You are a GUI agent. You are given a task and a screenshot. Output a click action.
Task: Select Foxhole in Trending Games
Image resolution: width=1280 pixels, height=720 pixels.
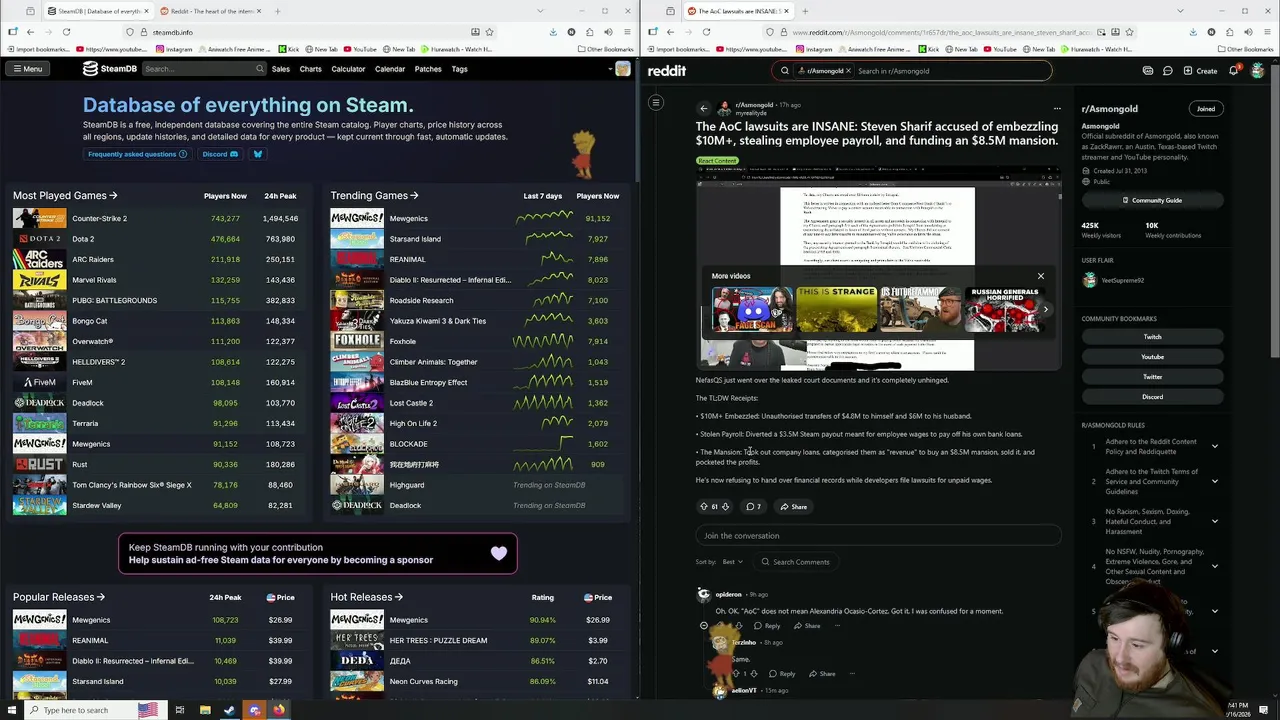403,341
